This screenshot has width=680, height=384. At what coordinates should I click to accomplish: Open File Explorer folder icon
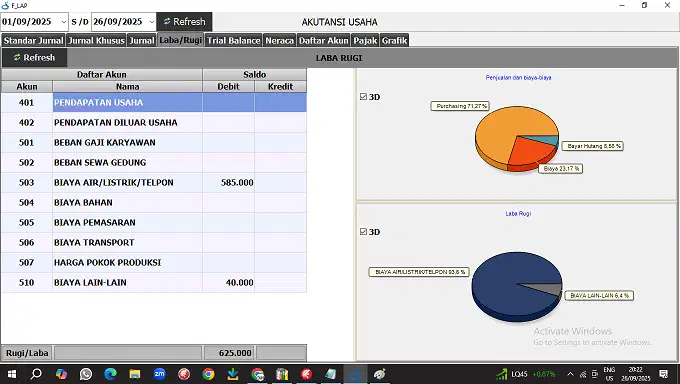click(135, 374)
